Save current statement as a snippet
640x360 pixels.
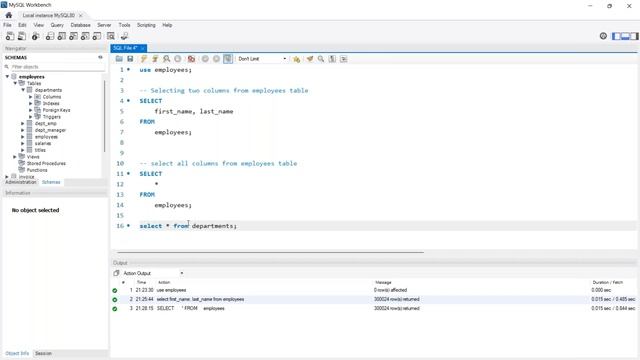296,59
